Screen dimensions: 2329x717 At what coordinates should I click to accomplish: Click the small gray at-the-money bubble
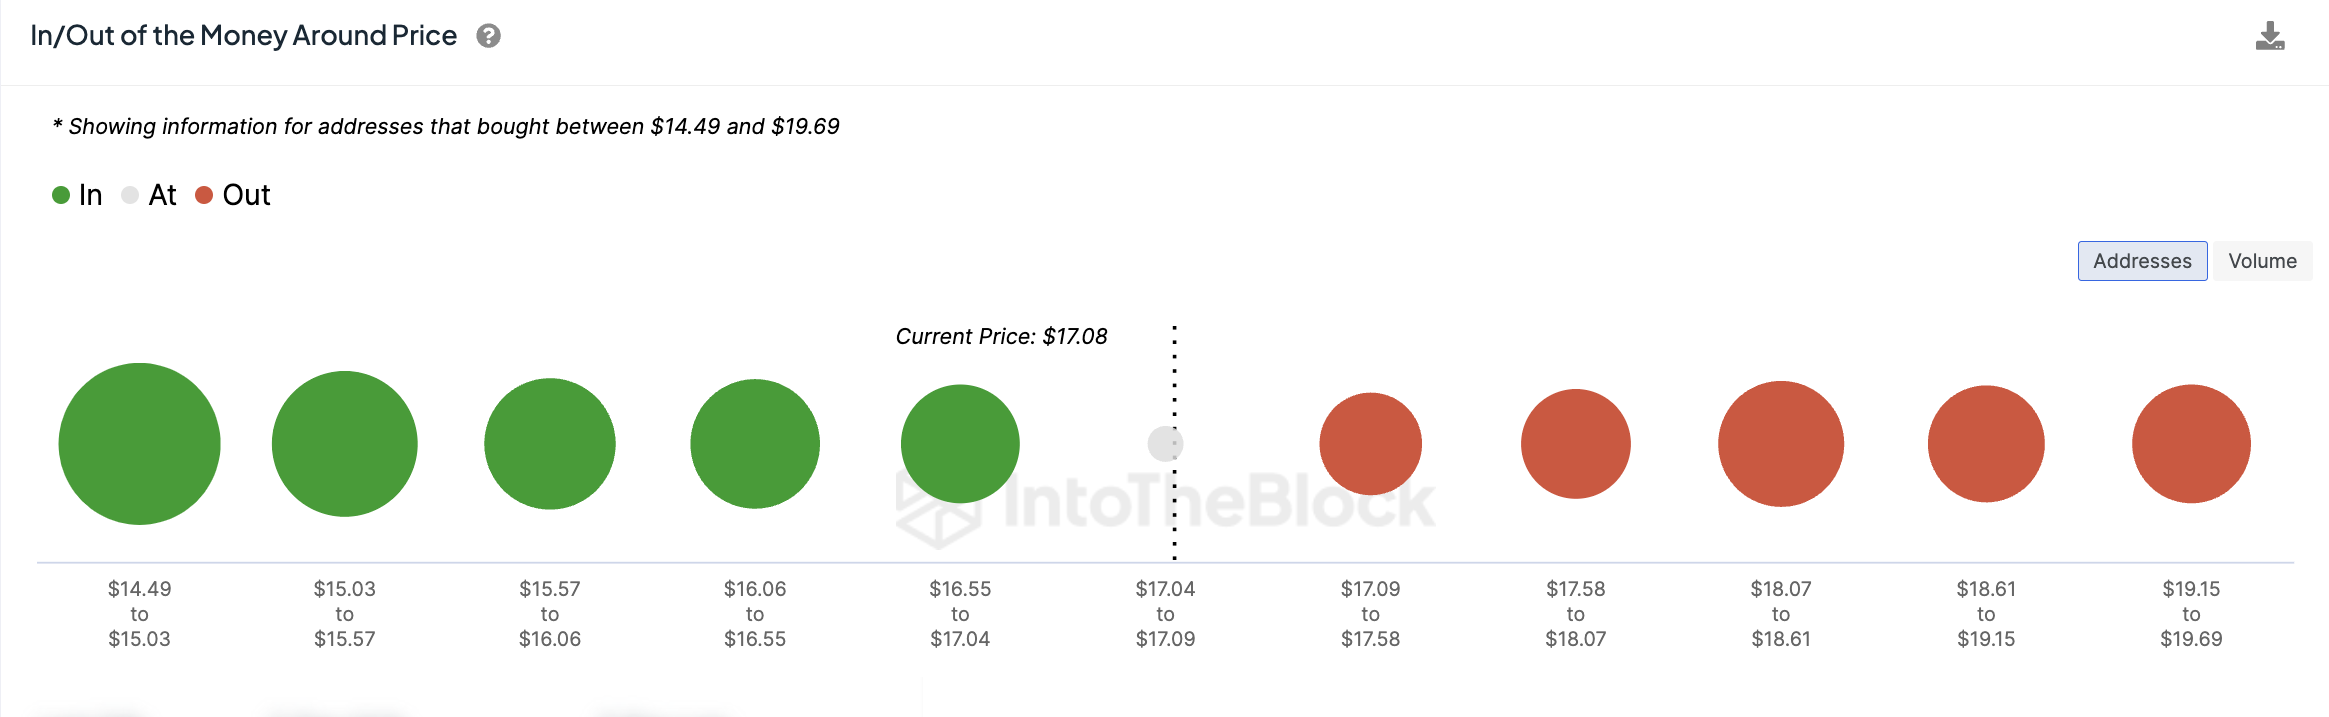pyautogui.click(x=1165, y=444)
